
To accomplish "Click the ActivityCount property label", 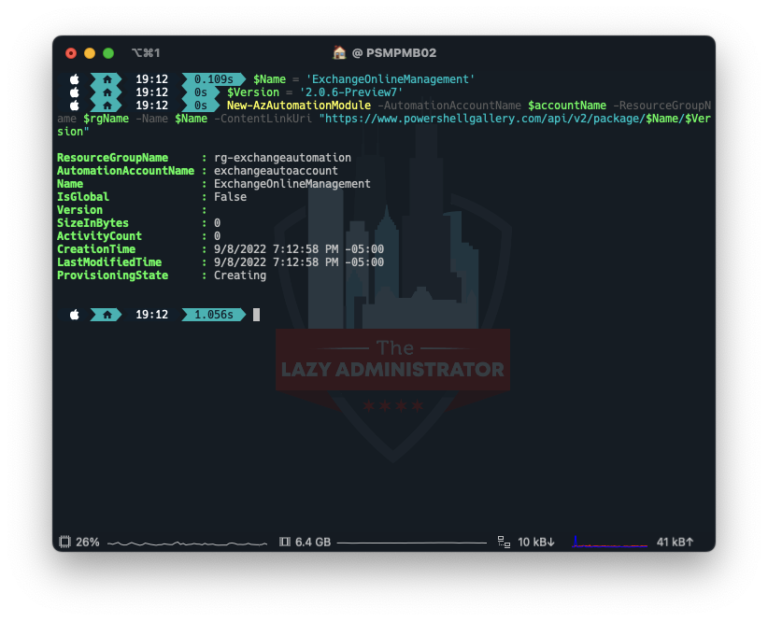I will [99, 237].
